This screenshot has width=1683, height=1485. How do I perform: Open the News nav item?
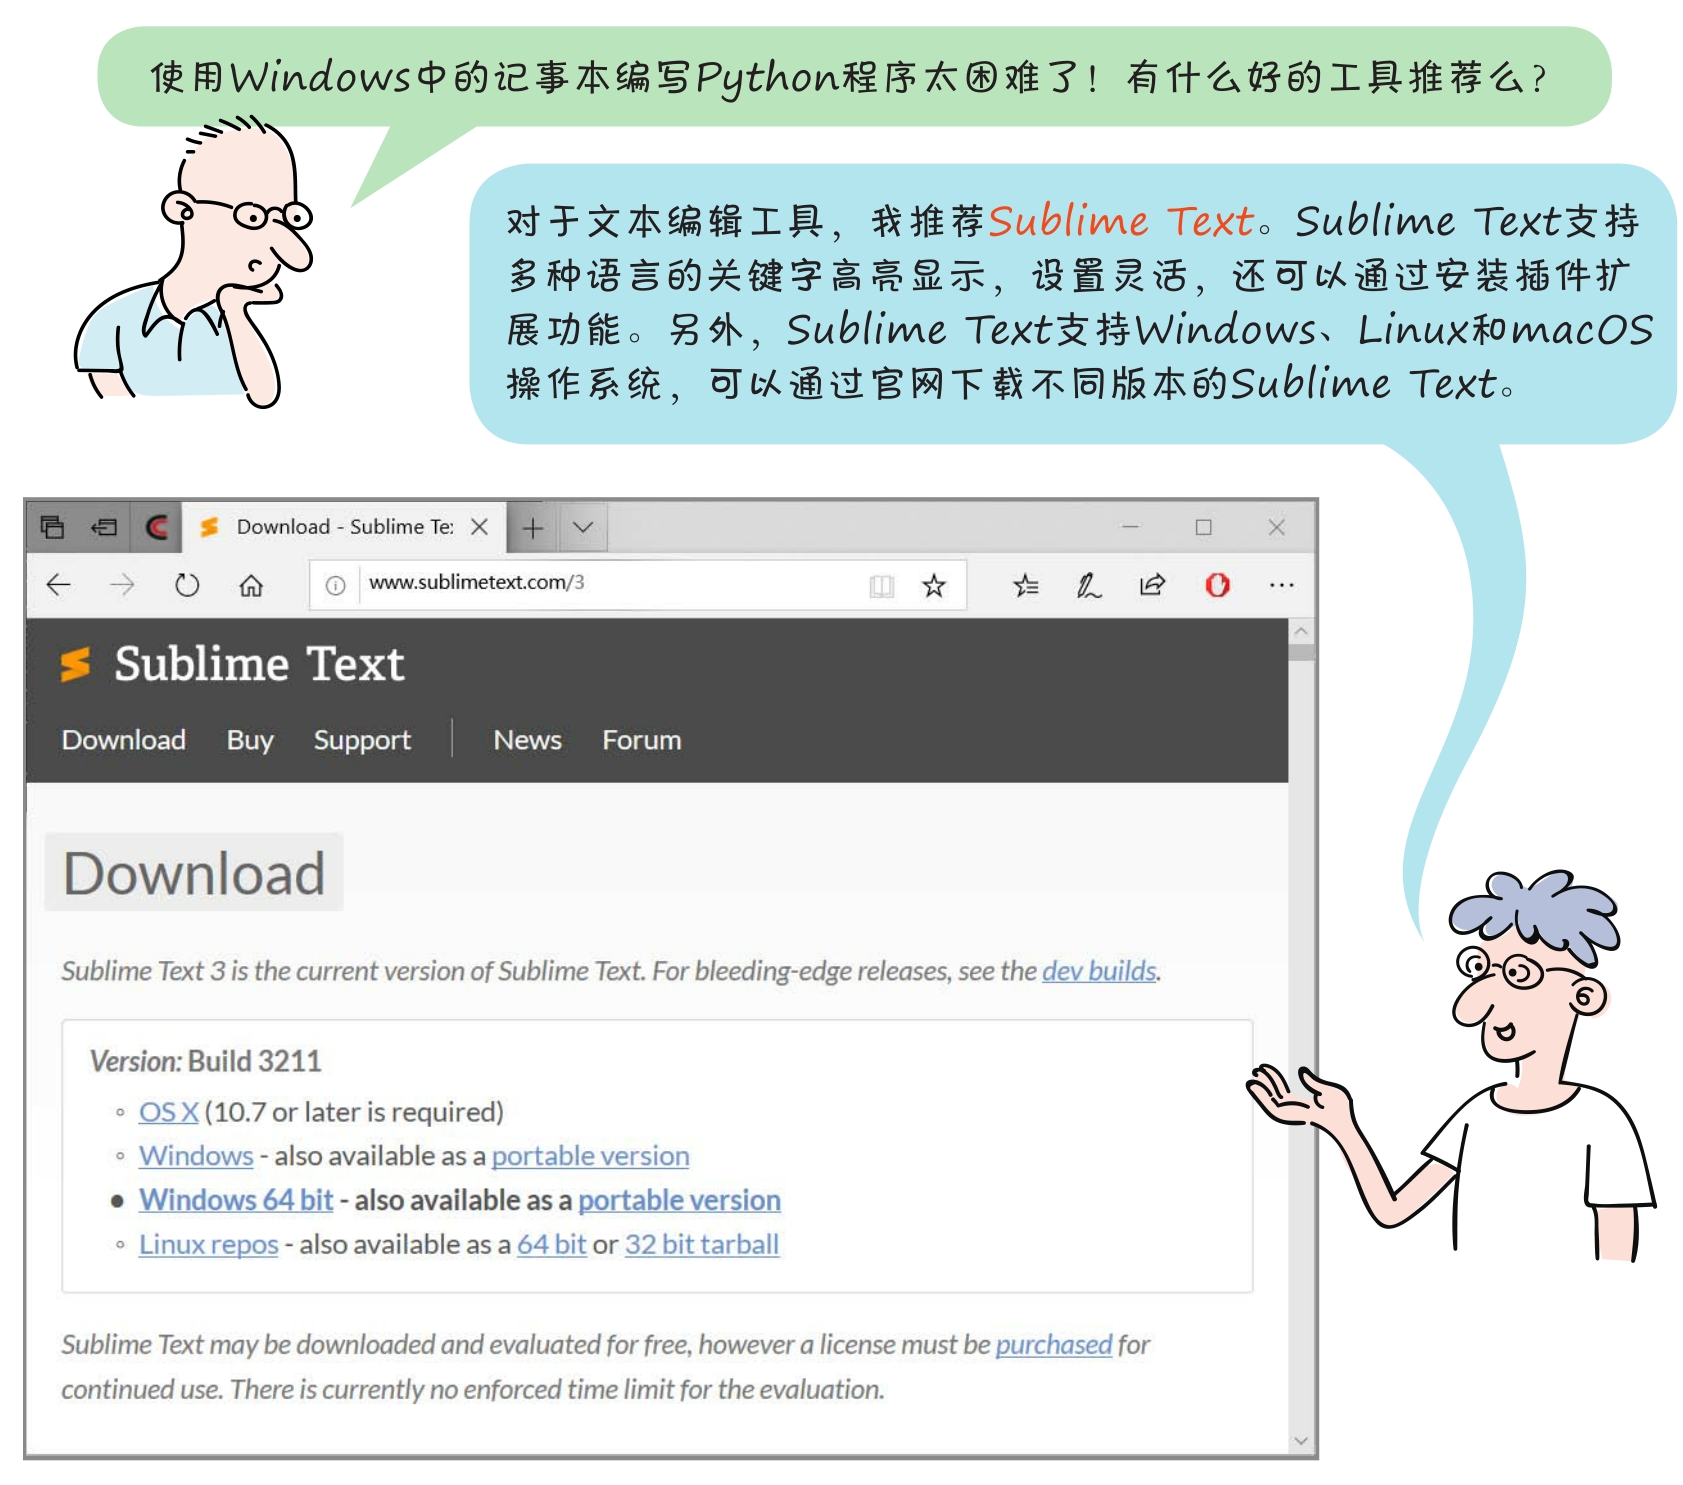pos(527,741)
